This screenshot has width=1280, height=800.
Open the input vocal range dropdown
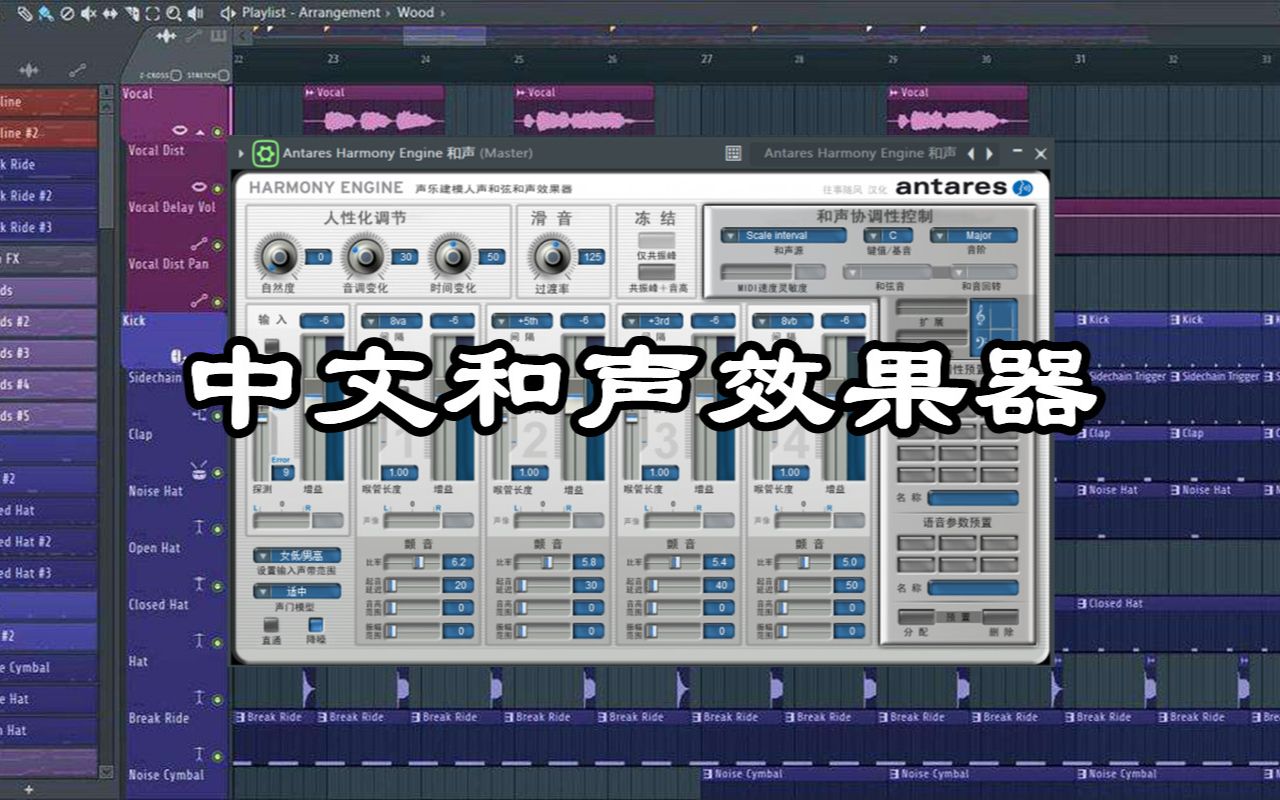(297, 555)
